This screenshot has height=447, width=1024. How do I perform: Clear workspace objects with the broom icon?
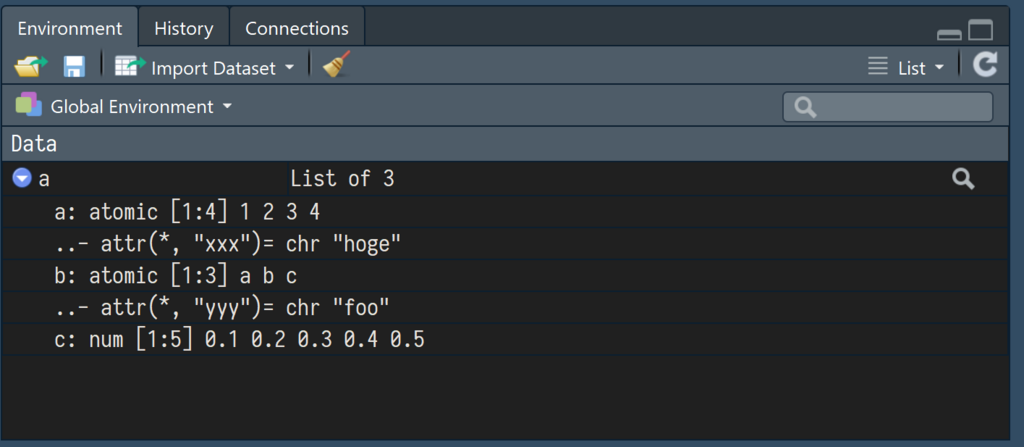pyautogui.click(x=337, y=67)
